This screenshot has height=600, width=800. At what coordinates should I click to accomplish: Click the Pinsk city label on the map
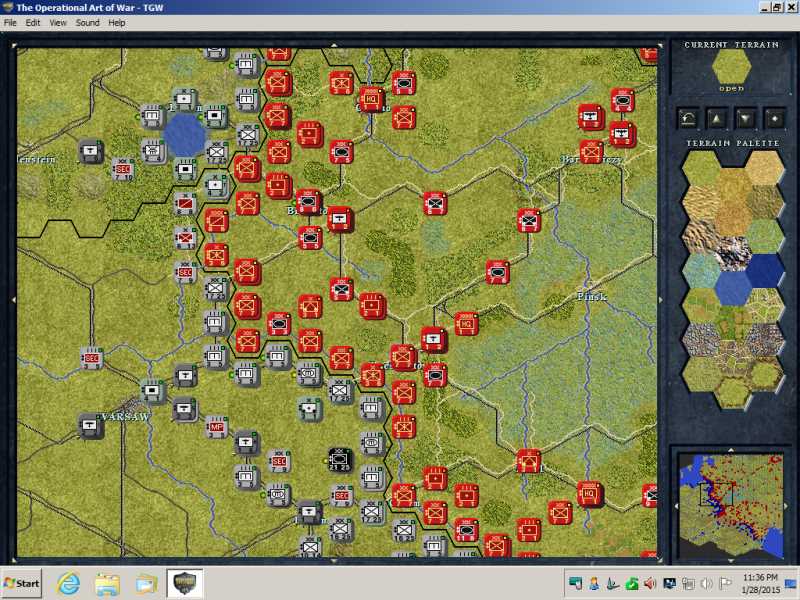(592, 296)
